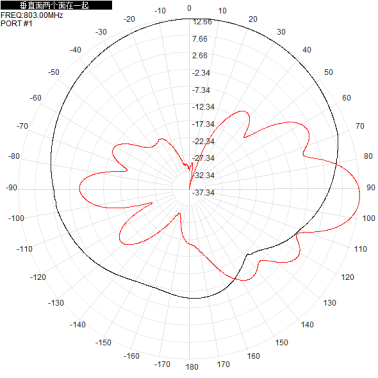Select the 150 degree angle label
Image resolution: width=378 pixels, height=378 pixels.
[282, 342]
